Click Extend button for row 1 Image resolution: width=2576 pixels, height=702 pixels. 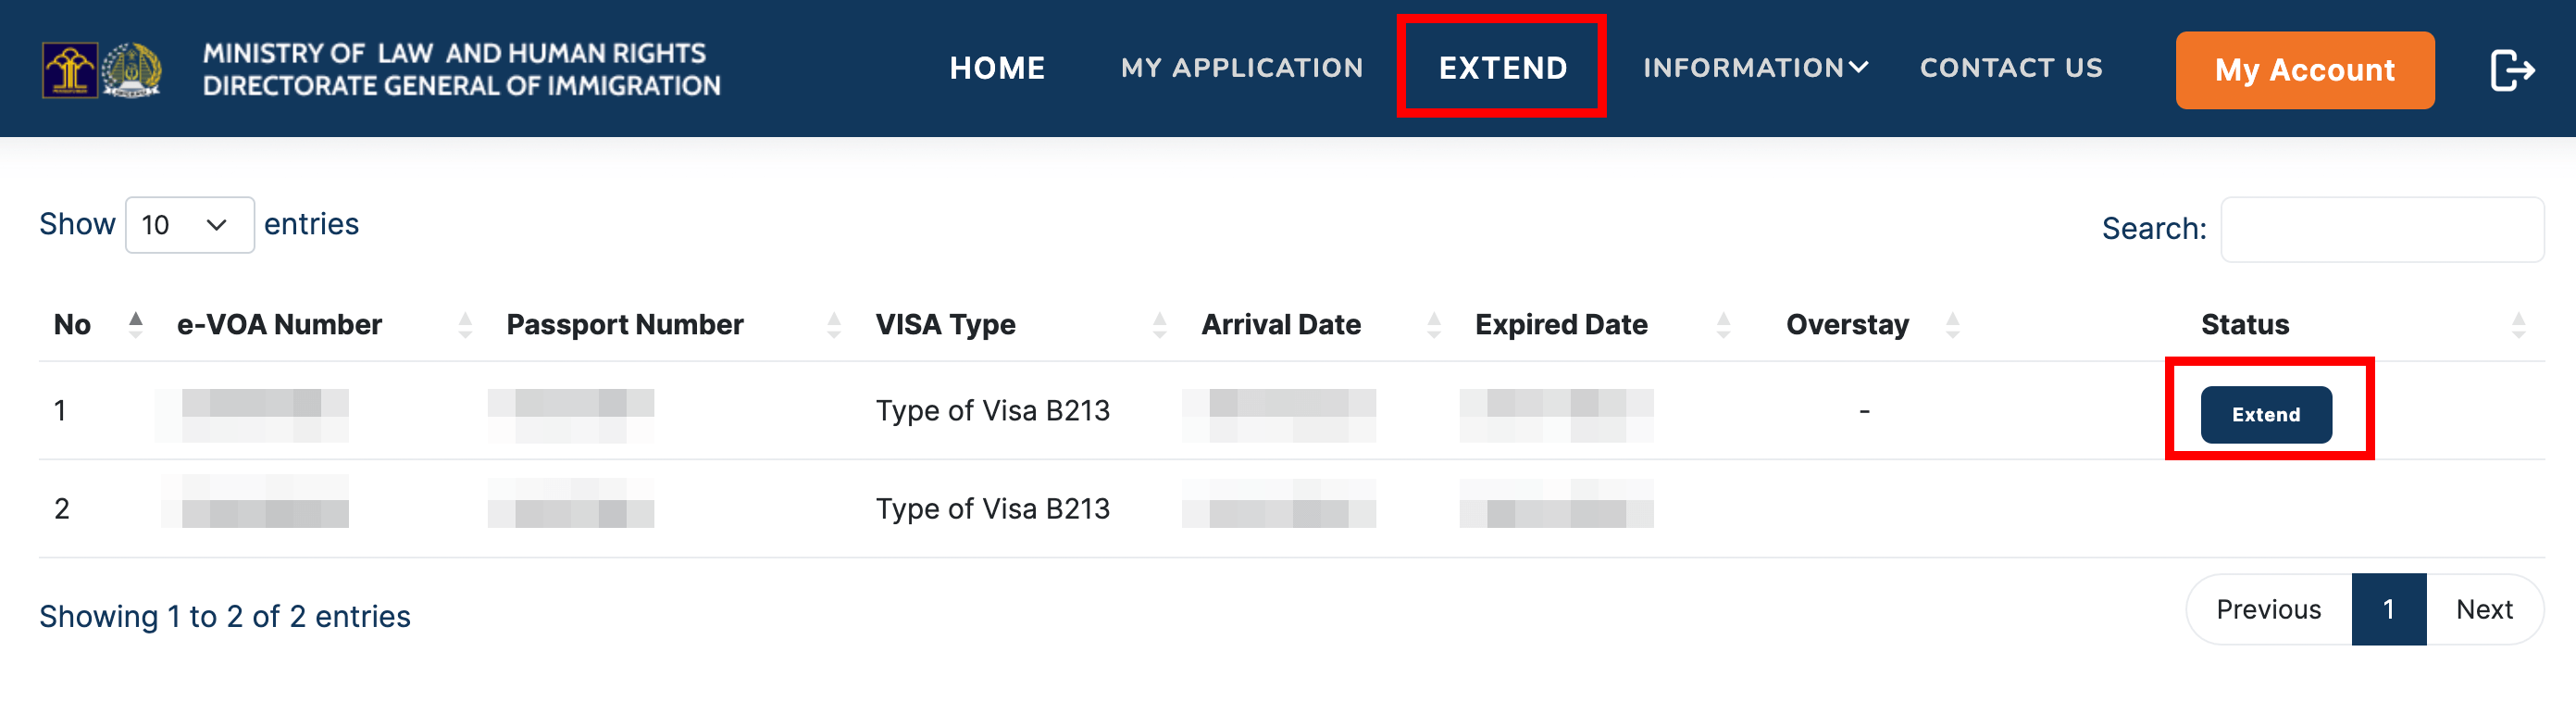(x=2265, y=414)
